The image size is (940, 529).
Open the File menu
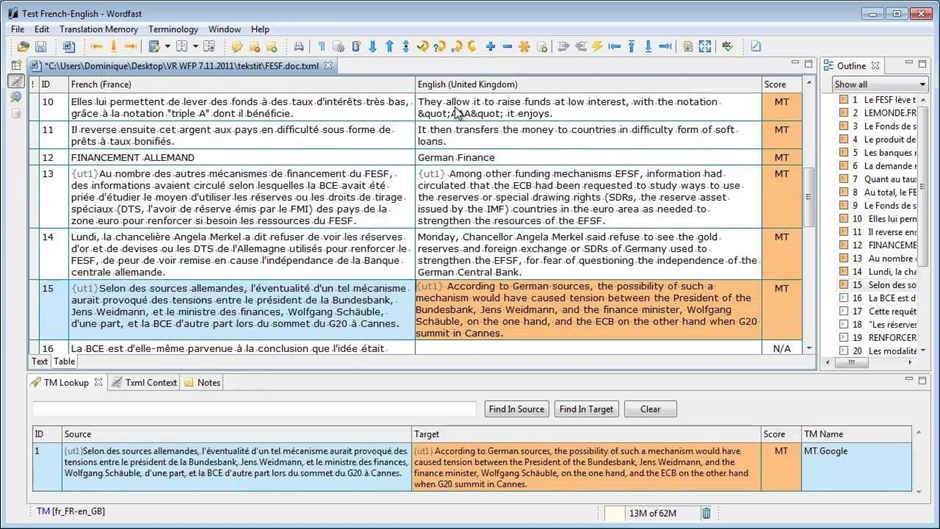[17, 29]
